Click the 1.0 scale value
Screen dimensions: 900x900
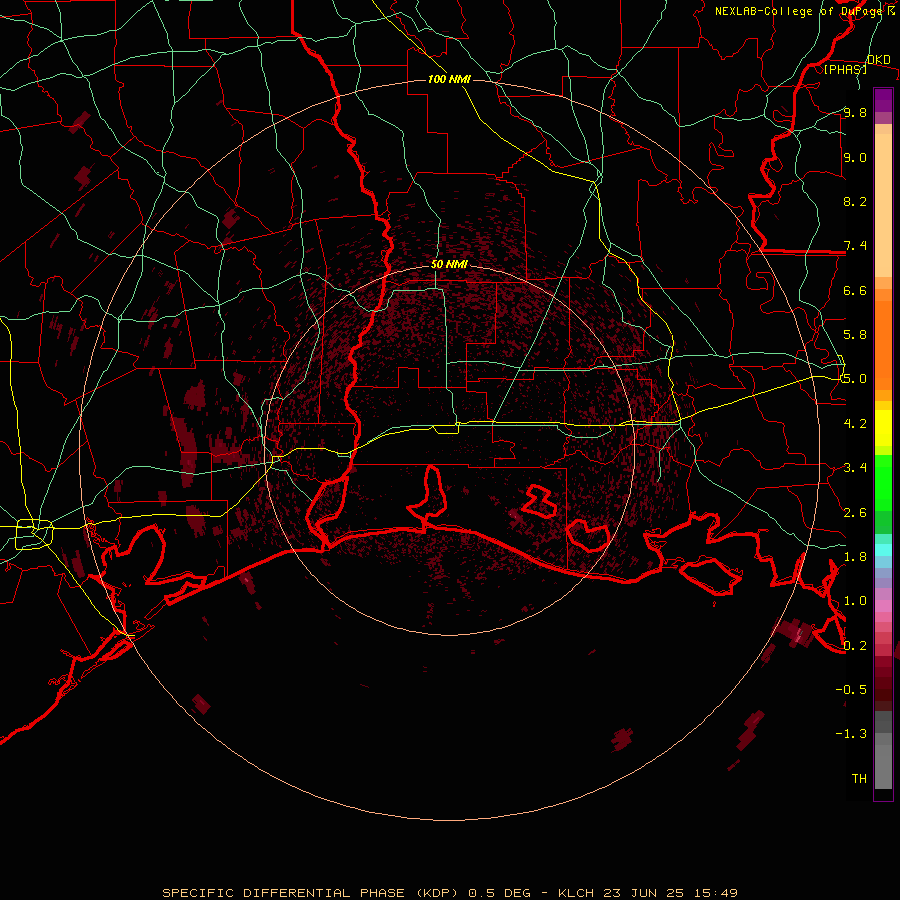click(855, 600)
